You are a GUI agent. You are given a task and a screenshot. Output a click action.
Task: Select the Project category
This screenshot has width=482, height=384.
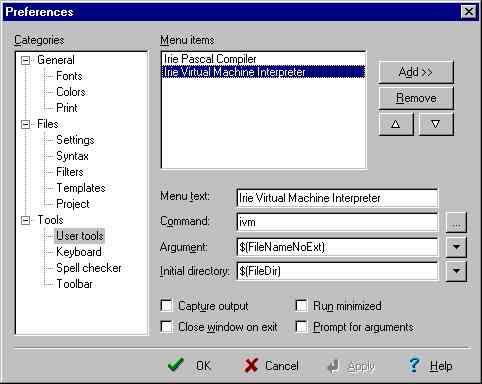pyautogui.click(x=73, y=204)
